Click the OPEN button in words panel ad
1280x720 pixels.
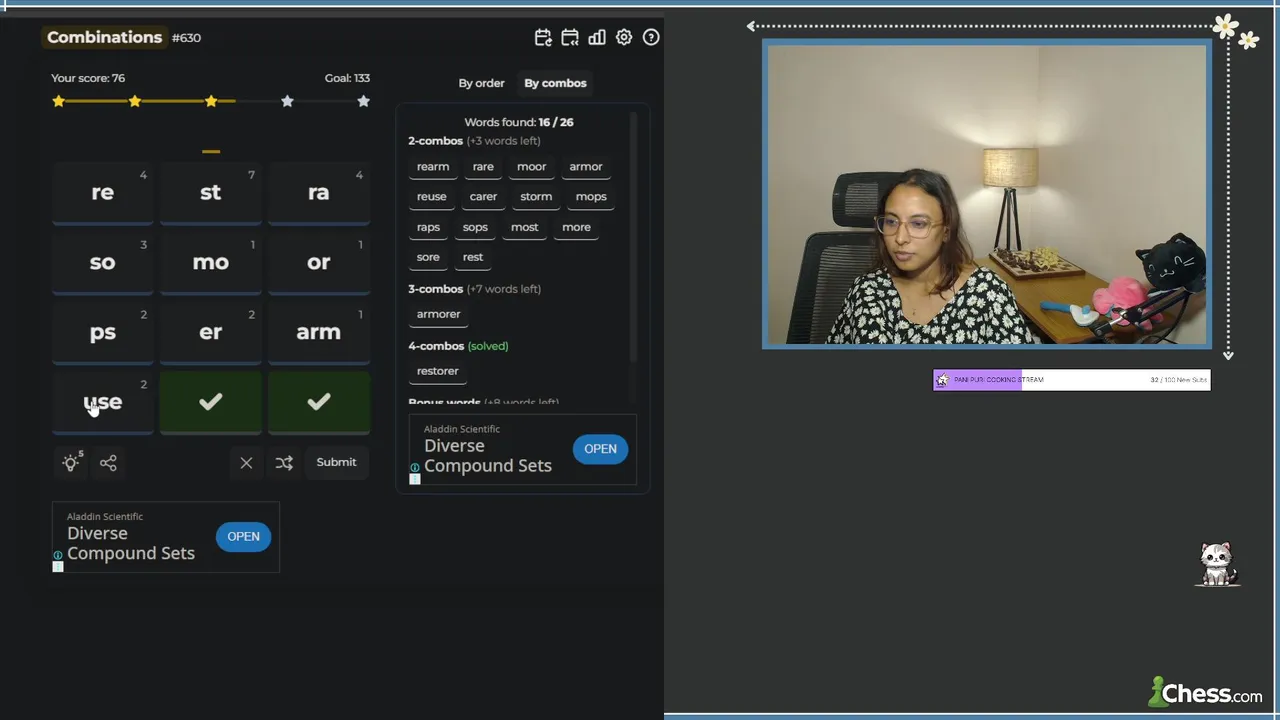click(x=600, y=449)
